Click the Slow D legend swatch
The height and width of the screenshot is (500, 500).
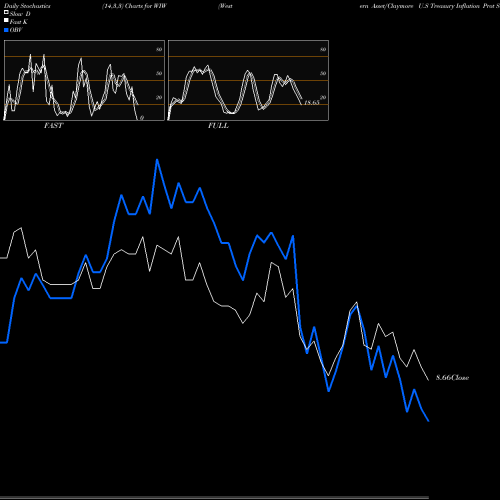6,13
